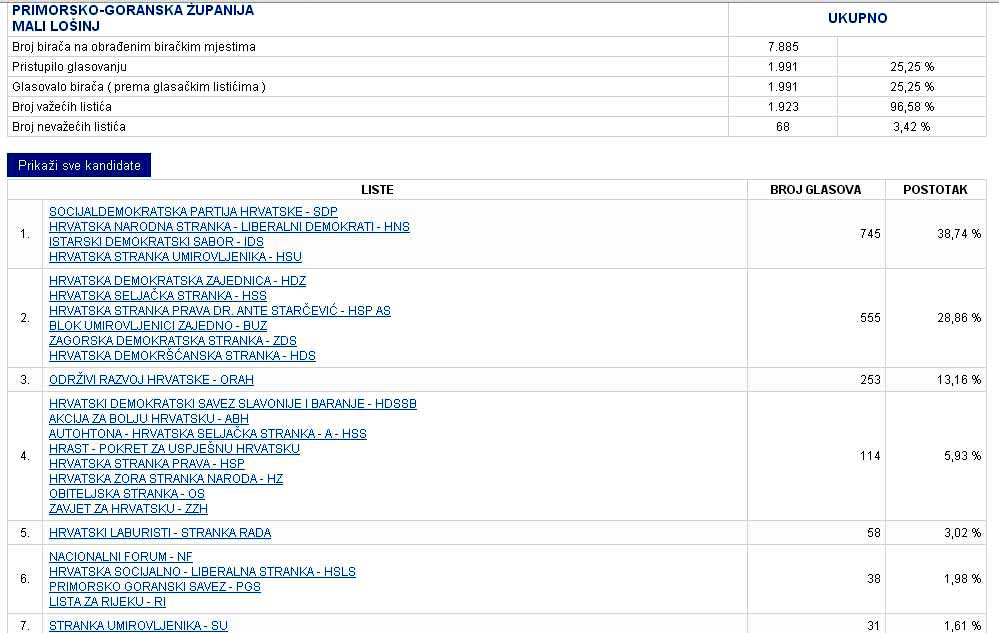
Task: Select the percentage 1,98 %
Action: (963, 579)
